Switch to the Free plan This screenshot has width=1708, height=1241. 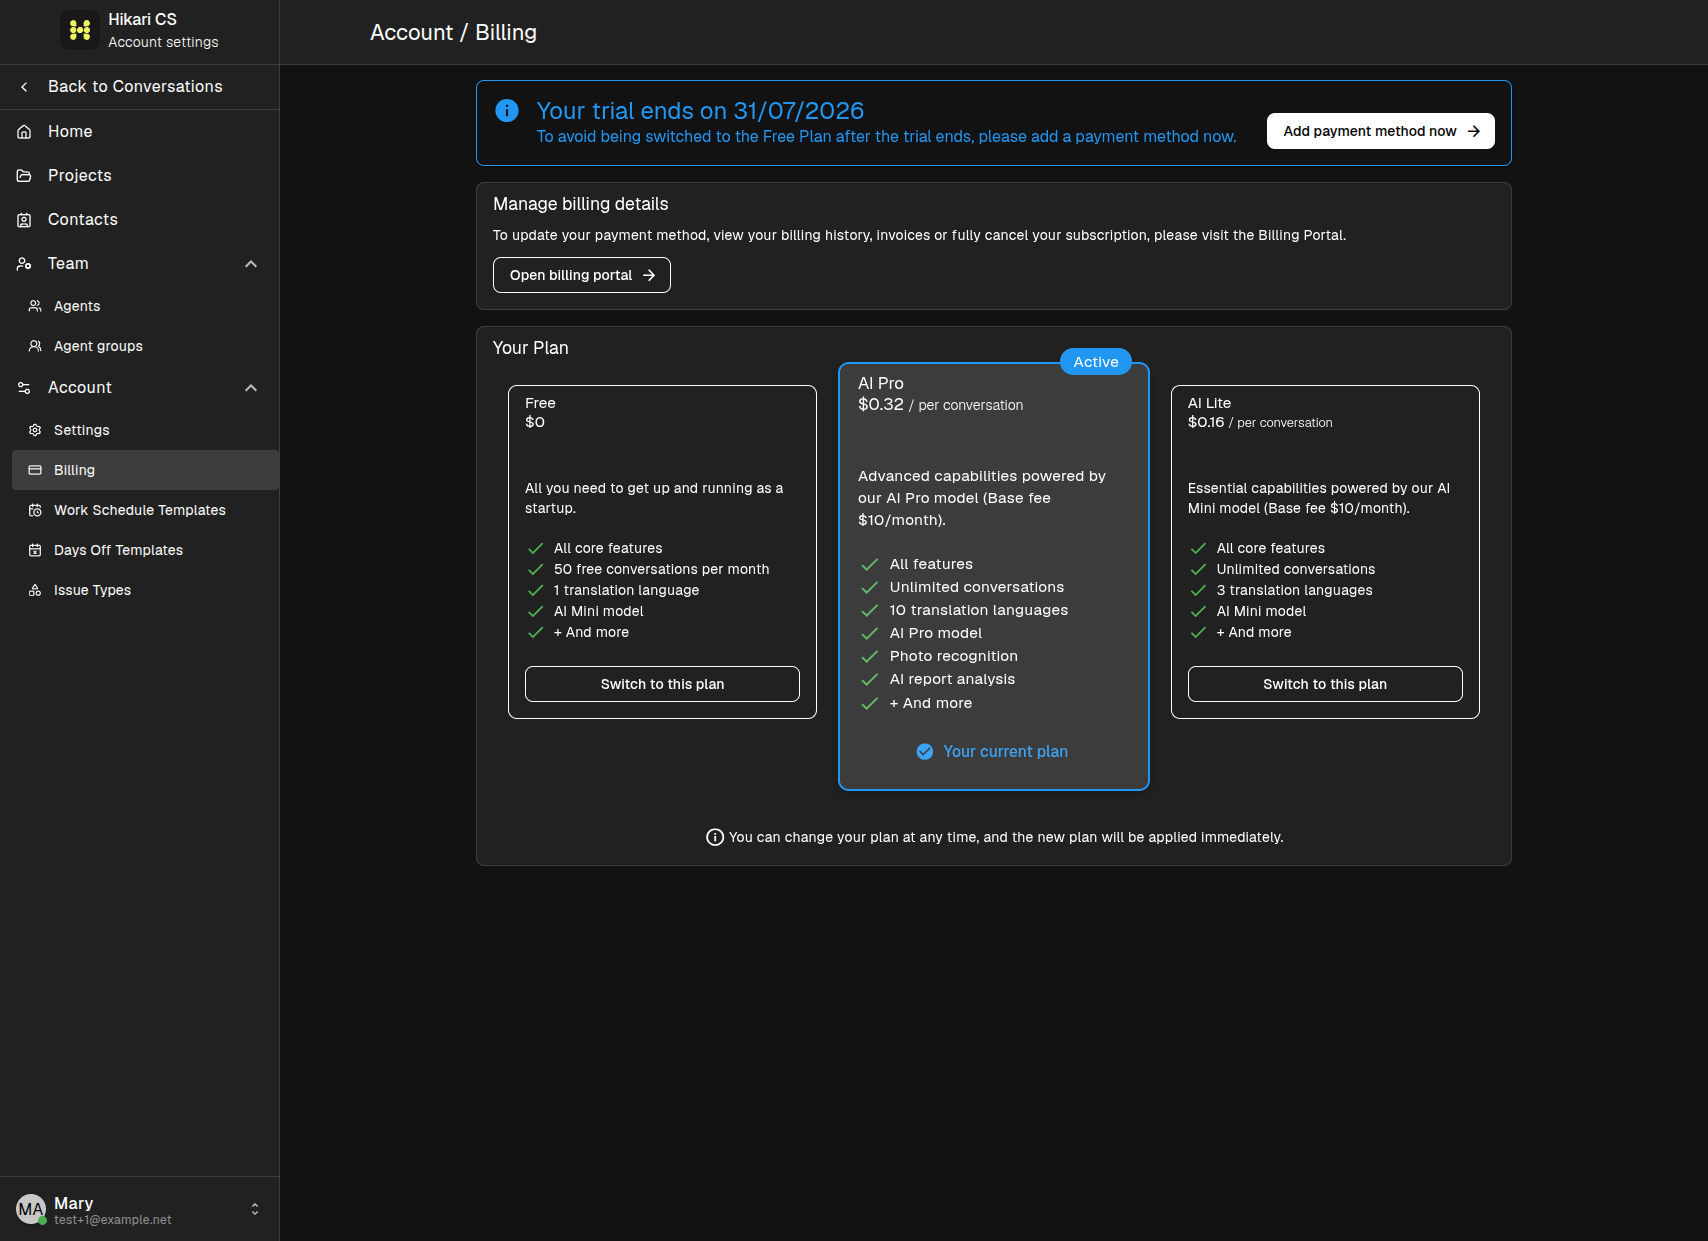coord(662,684)
